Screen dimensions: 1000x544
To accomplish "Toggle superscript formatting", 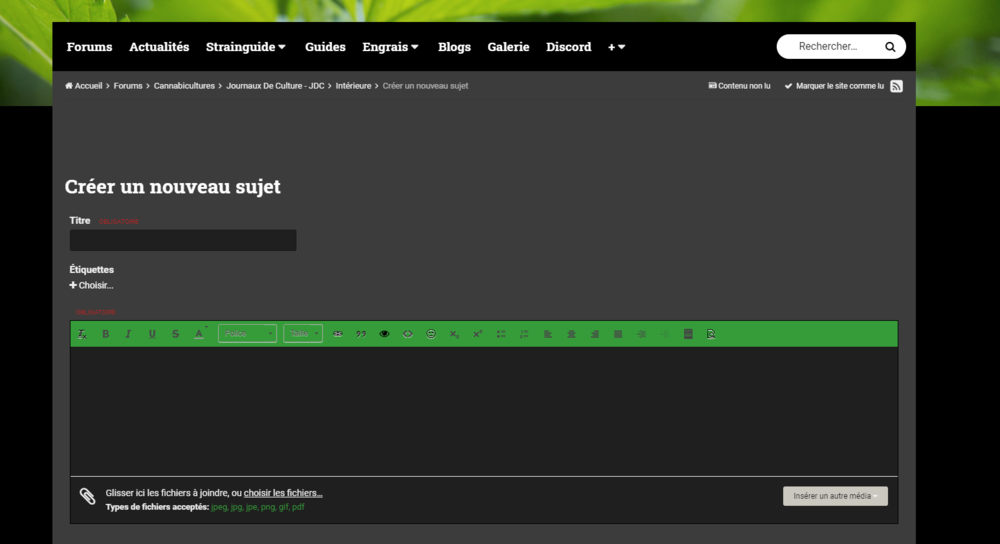I will pyautogui.click(x=478, y=334).
